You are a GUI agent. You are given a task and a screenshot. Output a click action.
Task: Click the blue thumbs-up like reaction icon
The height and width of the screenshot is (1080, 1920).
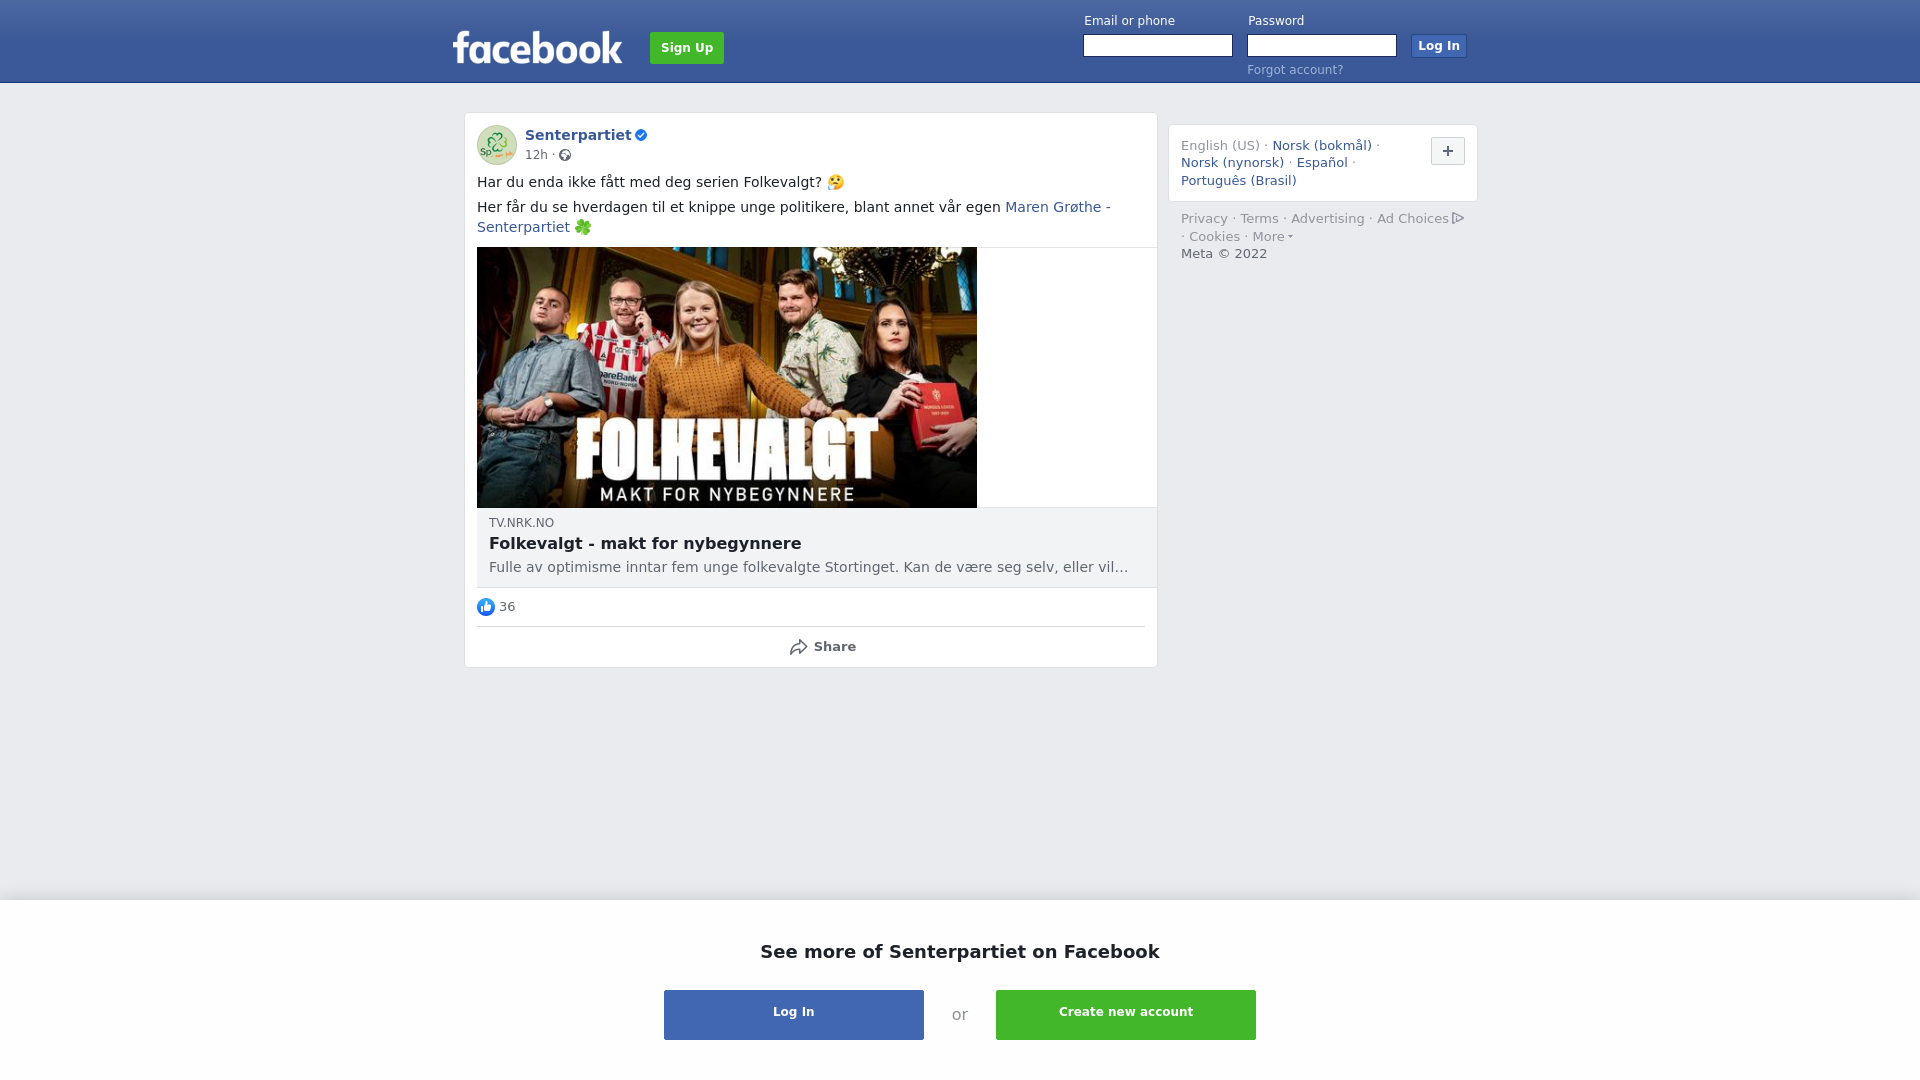click(486, 607)
